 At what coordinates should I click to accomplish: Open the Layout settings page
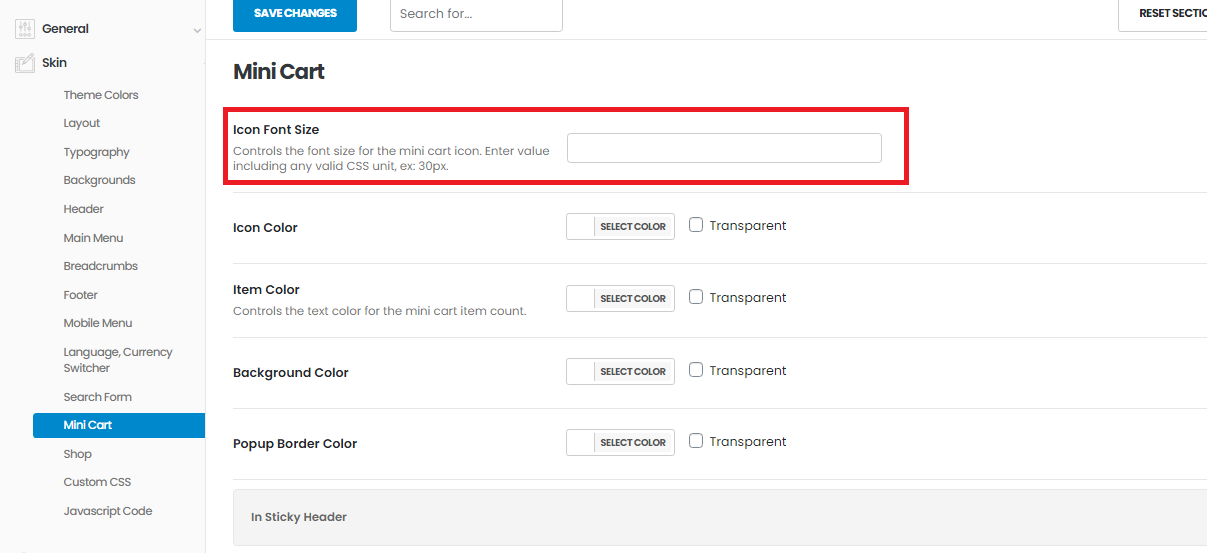[82, 123]
